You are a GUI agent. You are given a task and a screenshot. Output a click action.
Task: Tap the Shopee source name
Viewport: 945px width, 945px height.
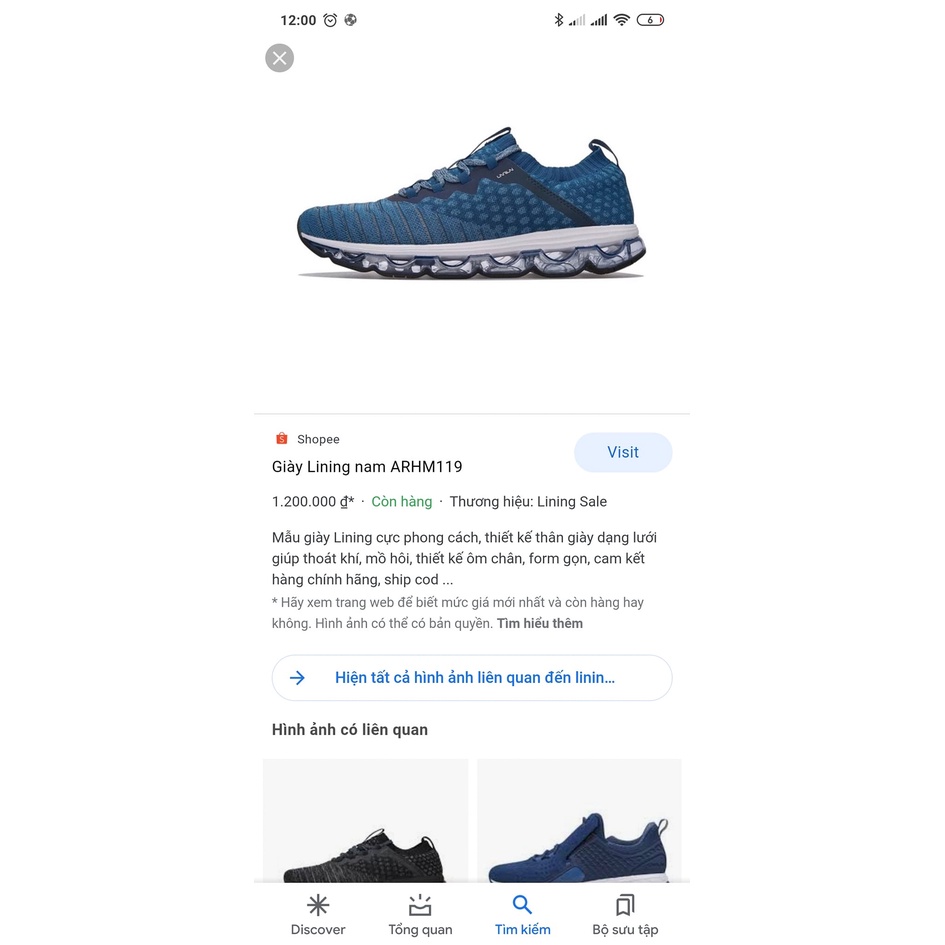coord(318,439)
